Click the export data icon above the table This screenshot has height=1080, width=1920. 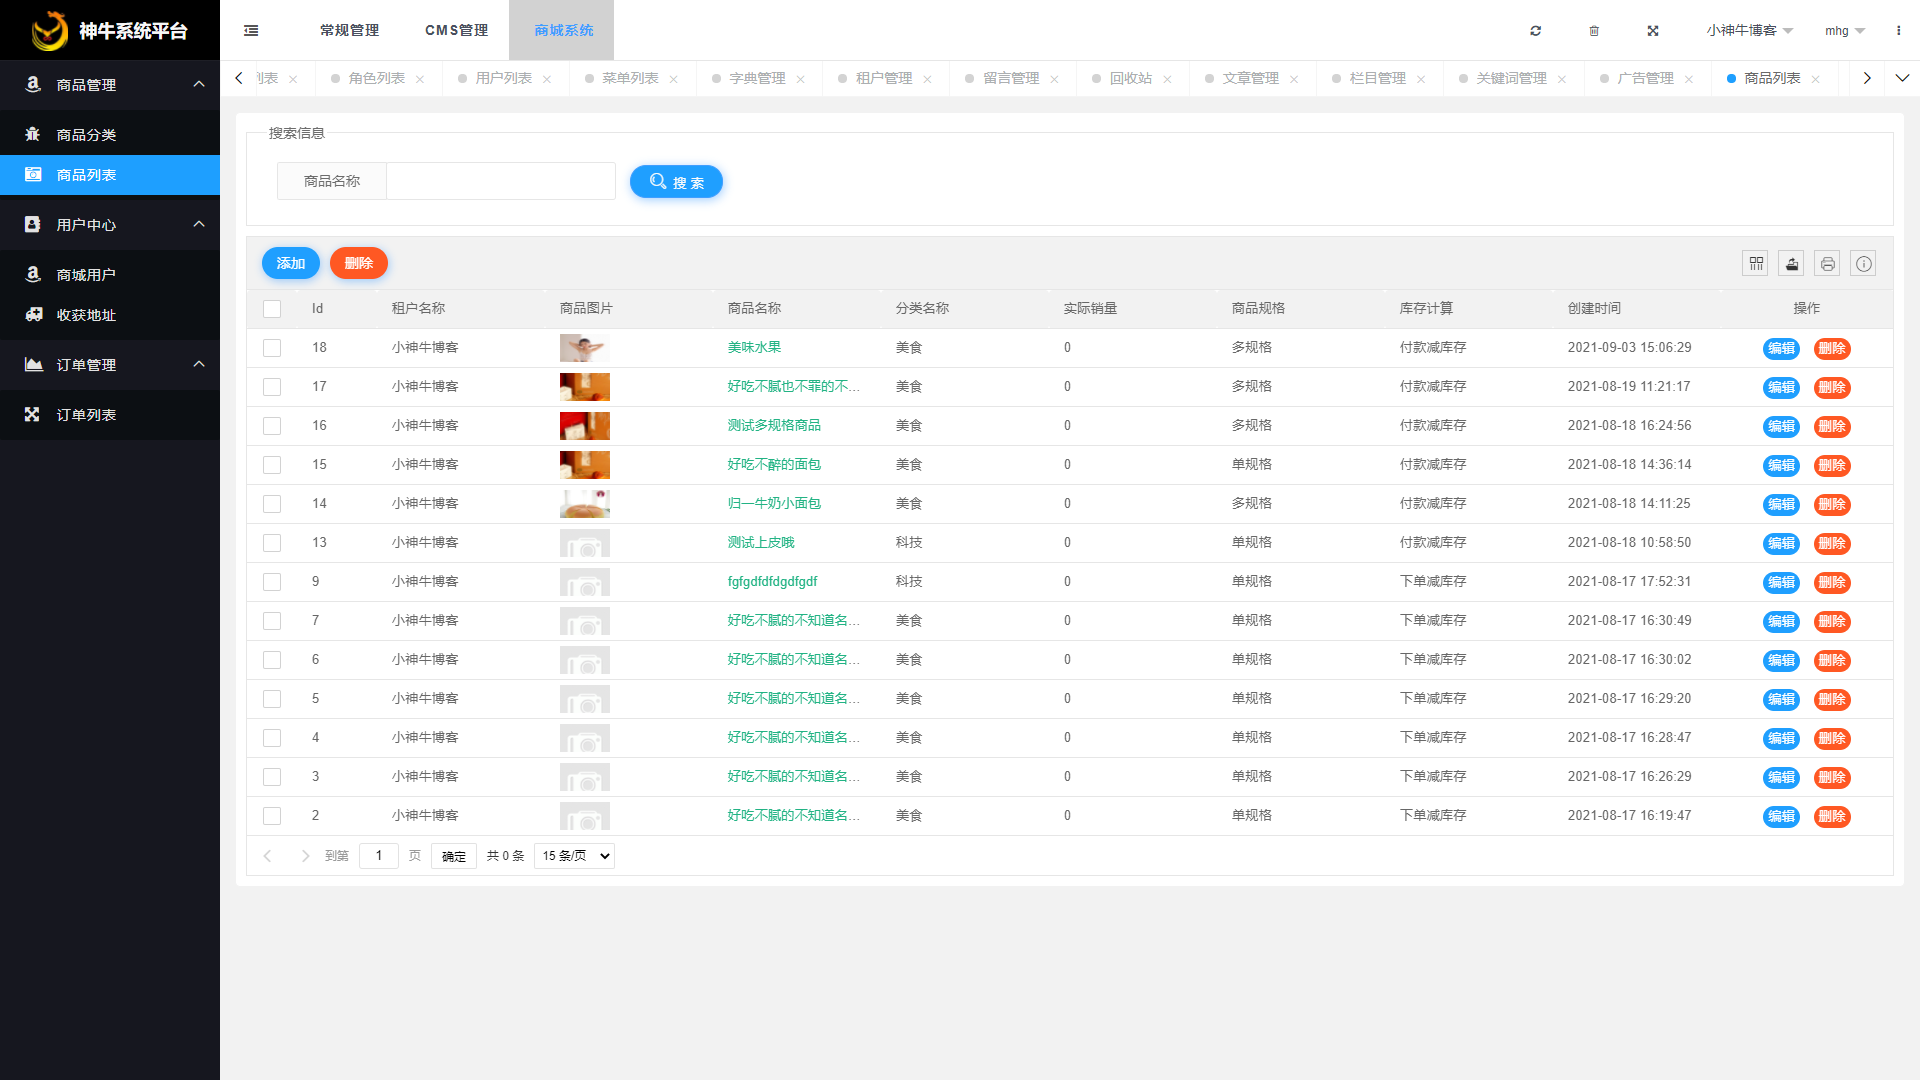[x=1791, y=263]
